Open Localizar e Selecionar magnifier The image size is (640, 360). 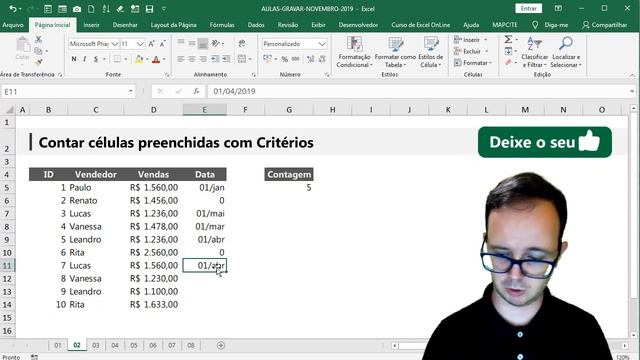pyautogui.click(x=566, y=52)
